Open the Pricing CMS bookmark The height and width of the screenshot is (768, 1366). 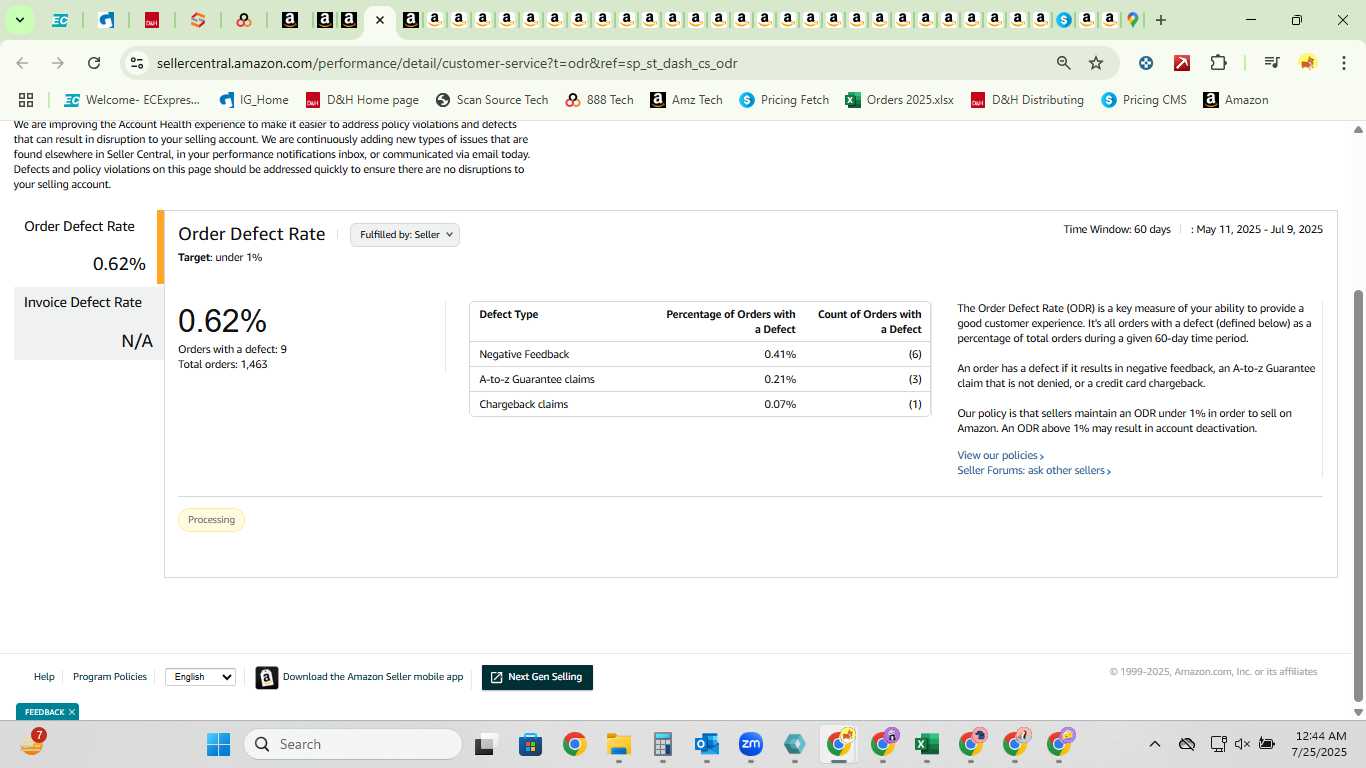[x=1144, y=100]
